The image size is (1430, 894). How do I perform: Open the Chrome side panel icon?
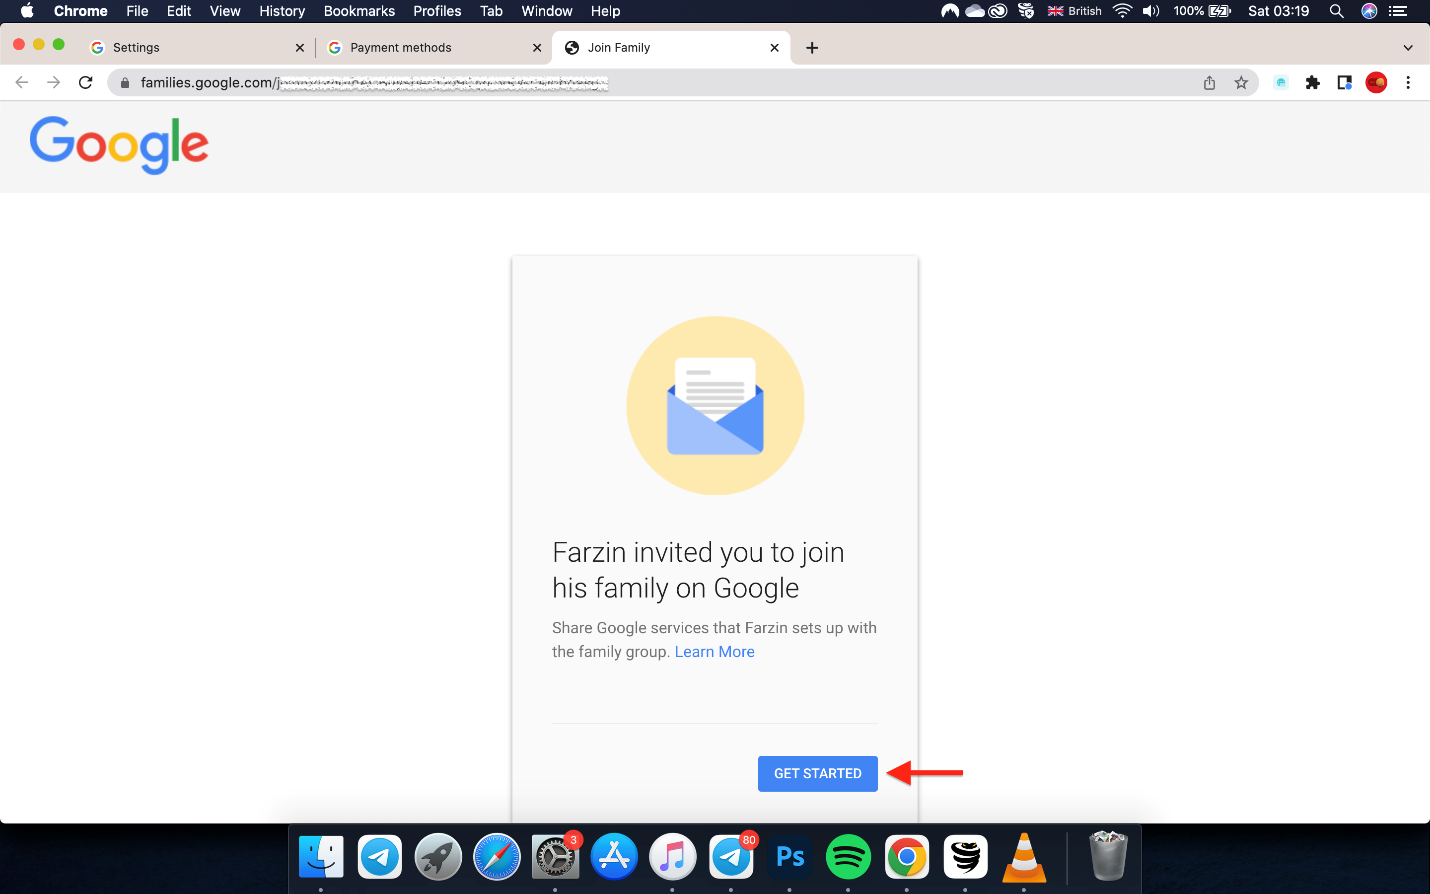tap(1345, 83)
